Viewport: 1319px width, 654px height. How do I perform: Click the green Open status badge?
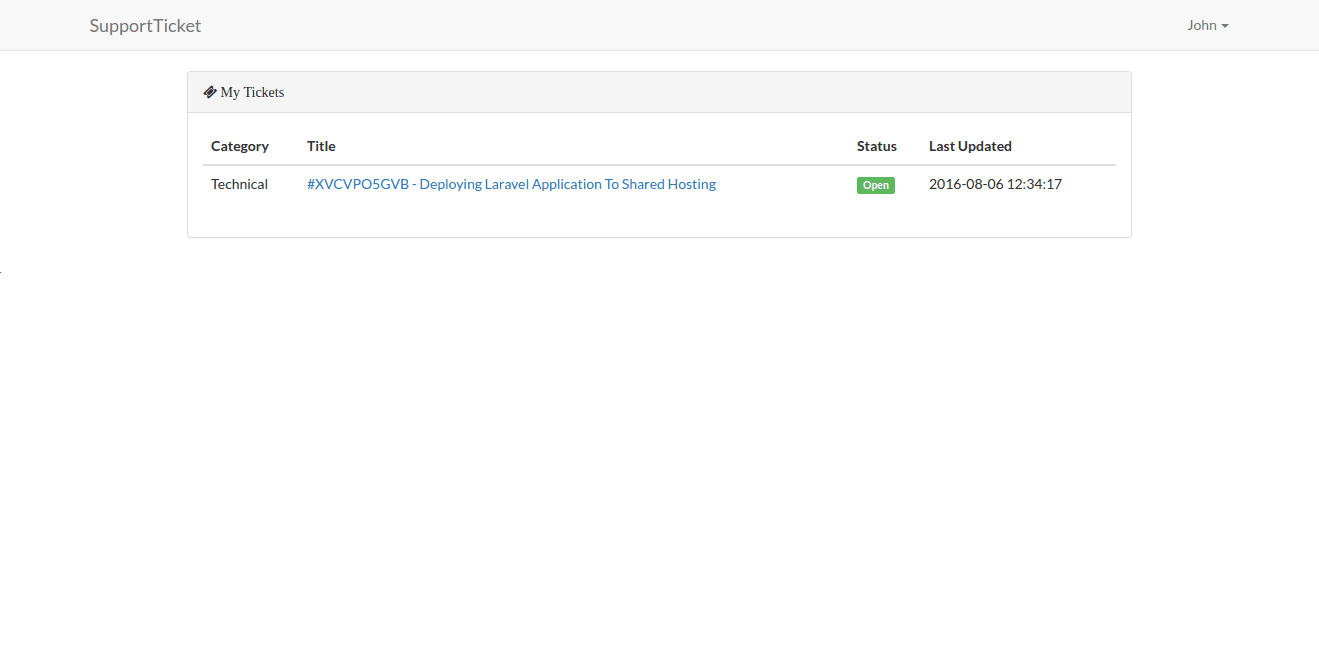point(875,185)
